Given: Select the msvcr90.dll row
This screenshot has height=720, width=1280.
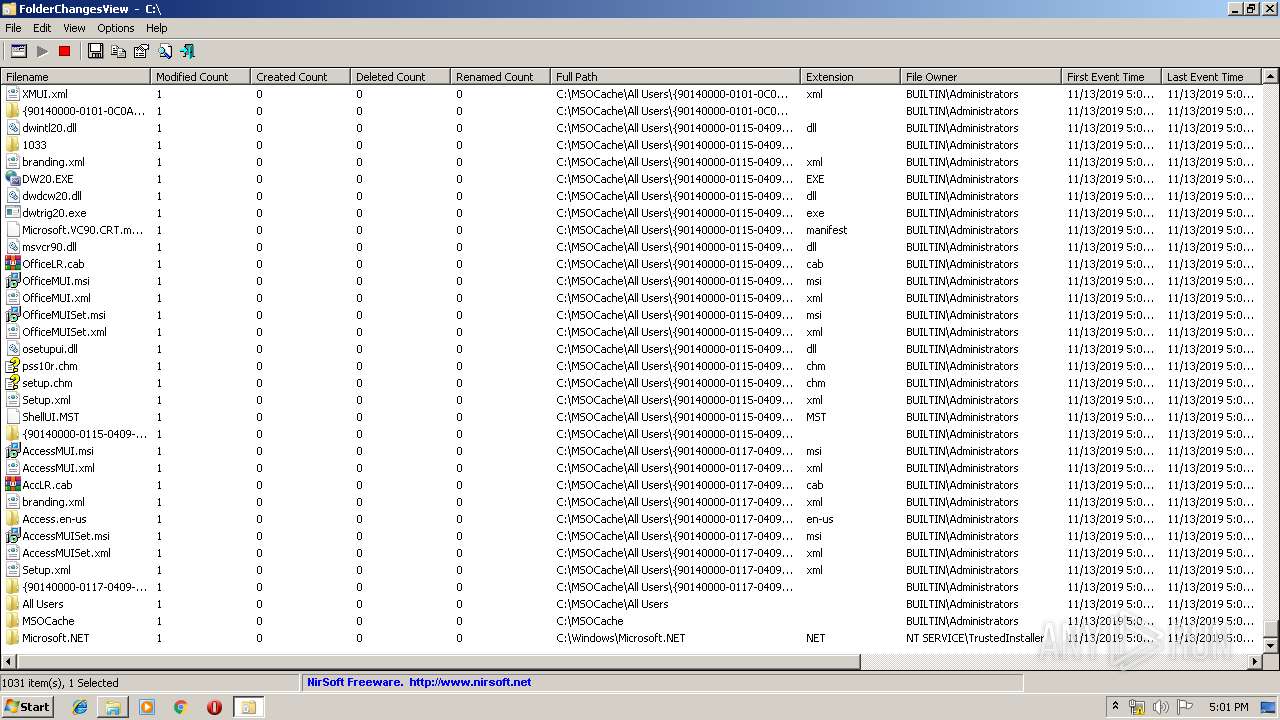Looking at the screenshot, I should (x=631, y=247).
